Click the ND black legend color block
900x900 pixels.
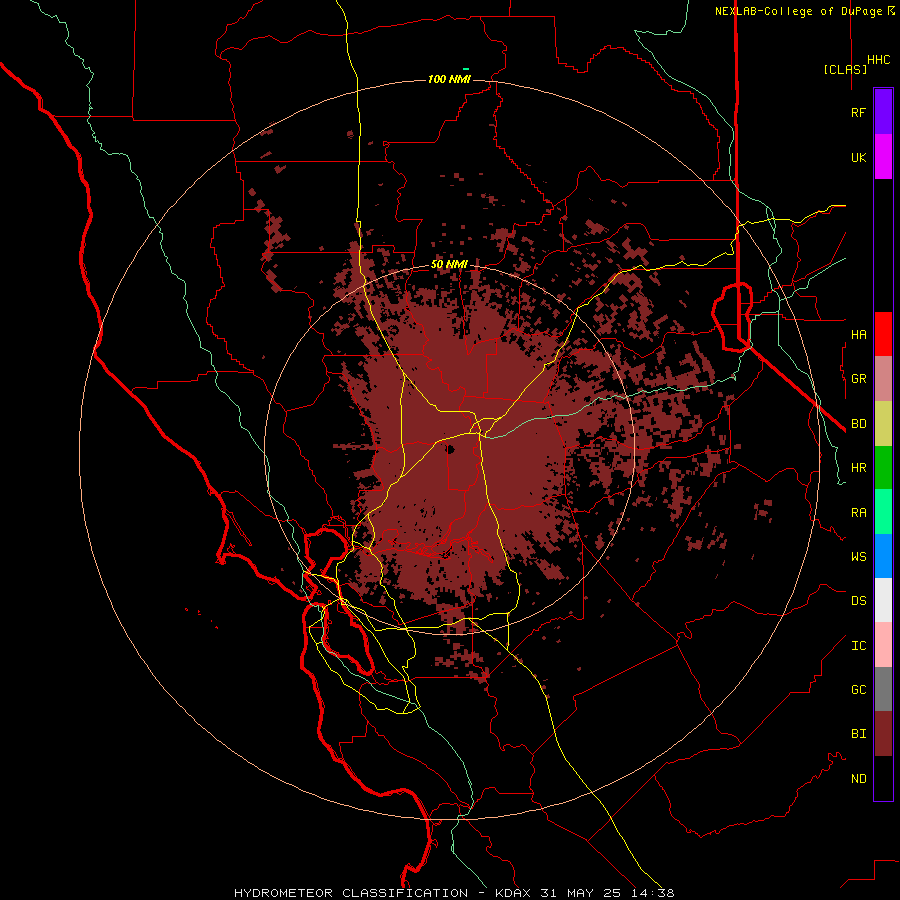[x=883, y=778]
